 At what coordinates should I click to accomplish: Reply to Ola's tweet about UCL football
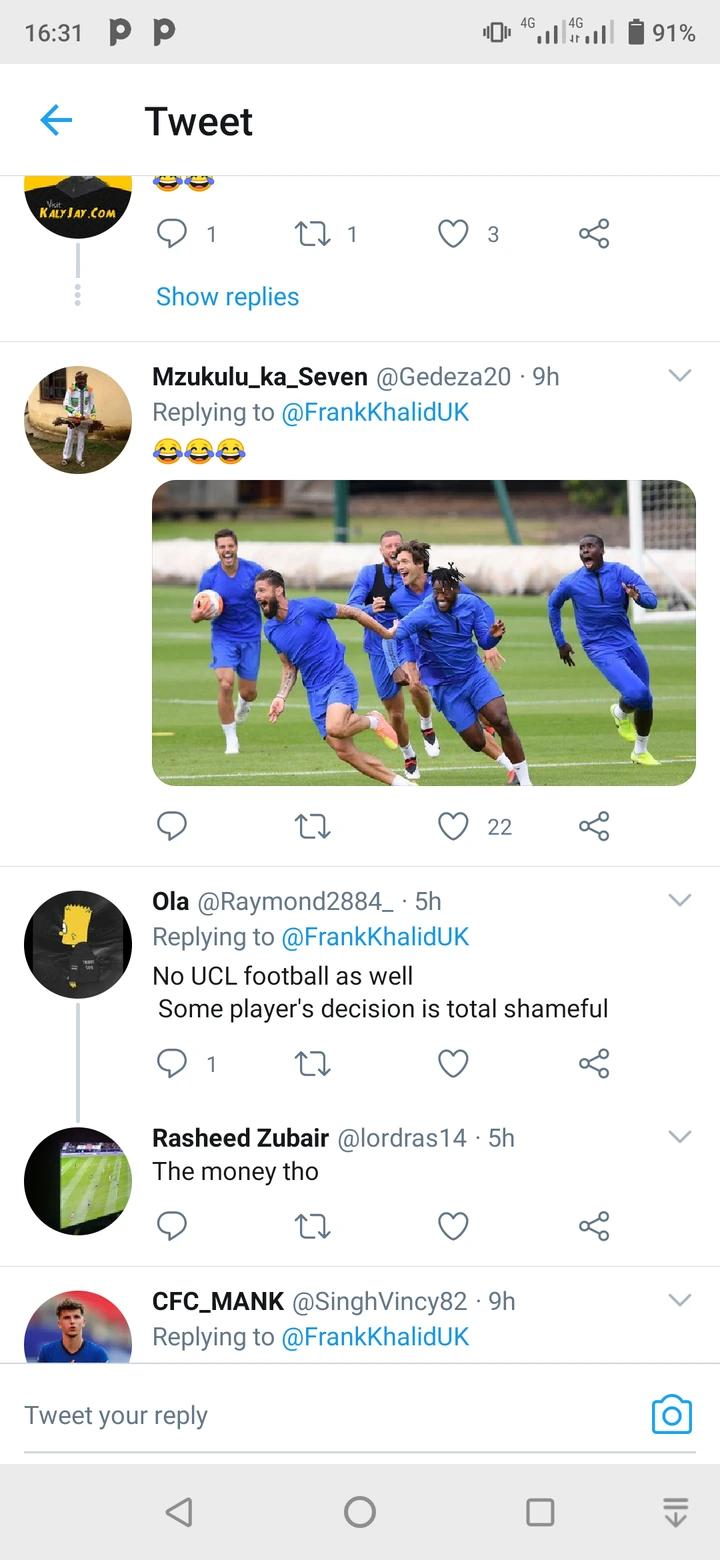(172, 1063)
